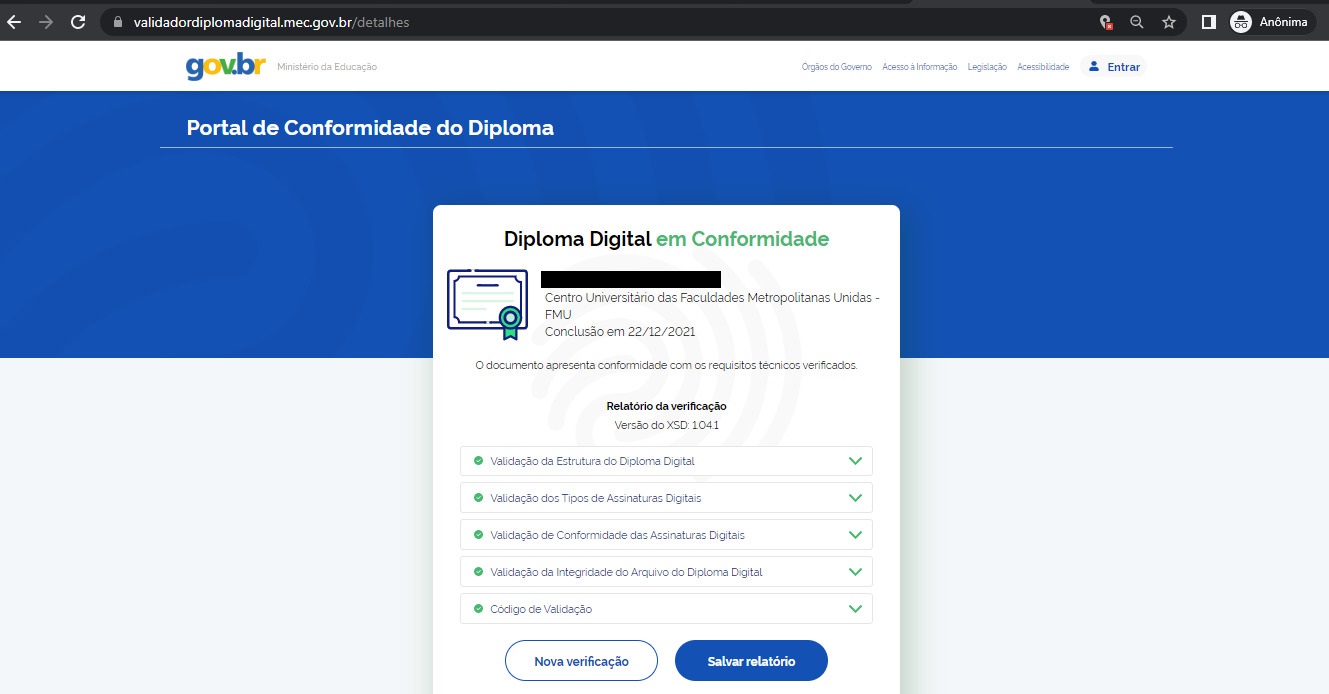
Task: Click the Ministério da Educação text
Action: coord(327,67)
